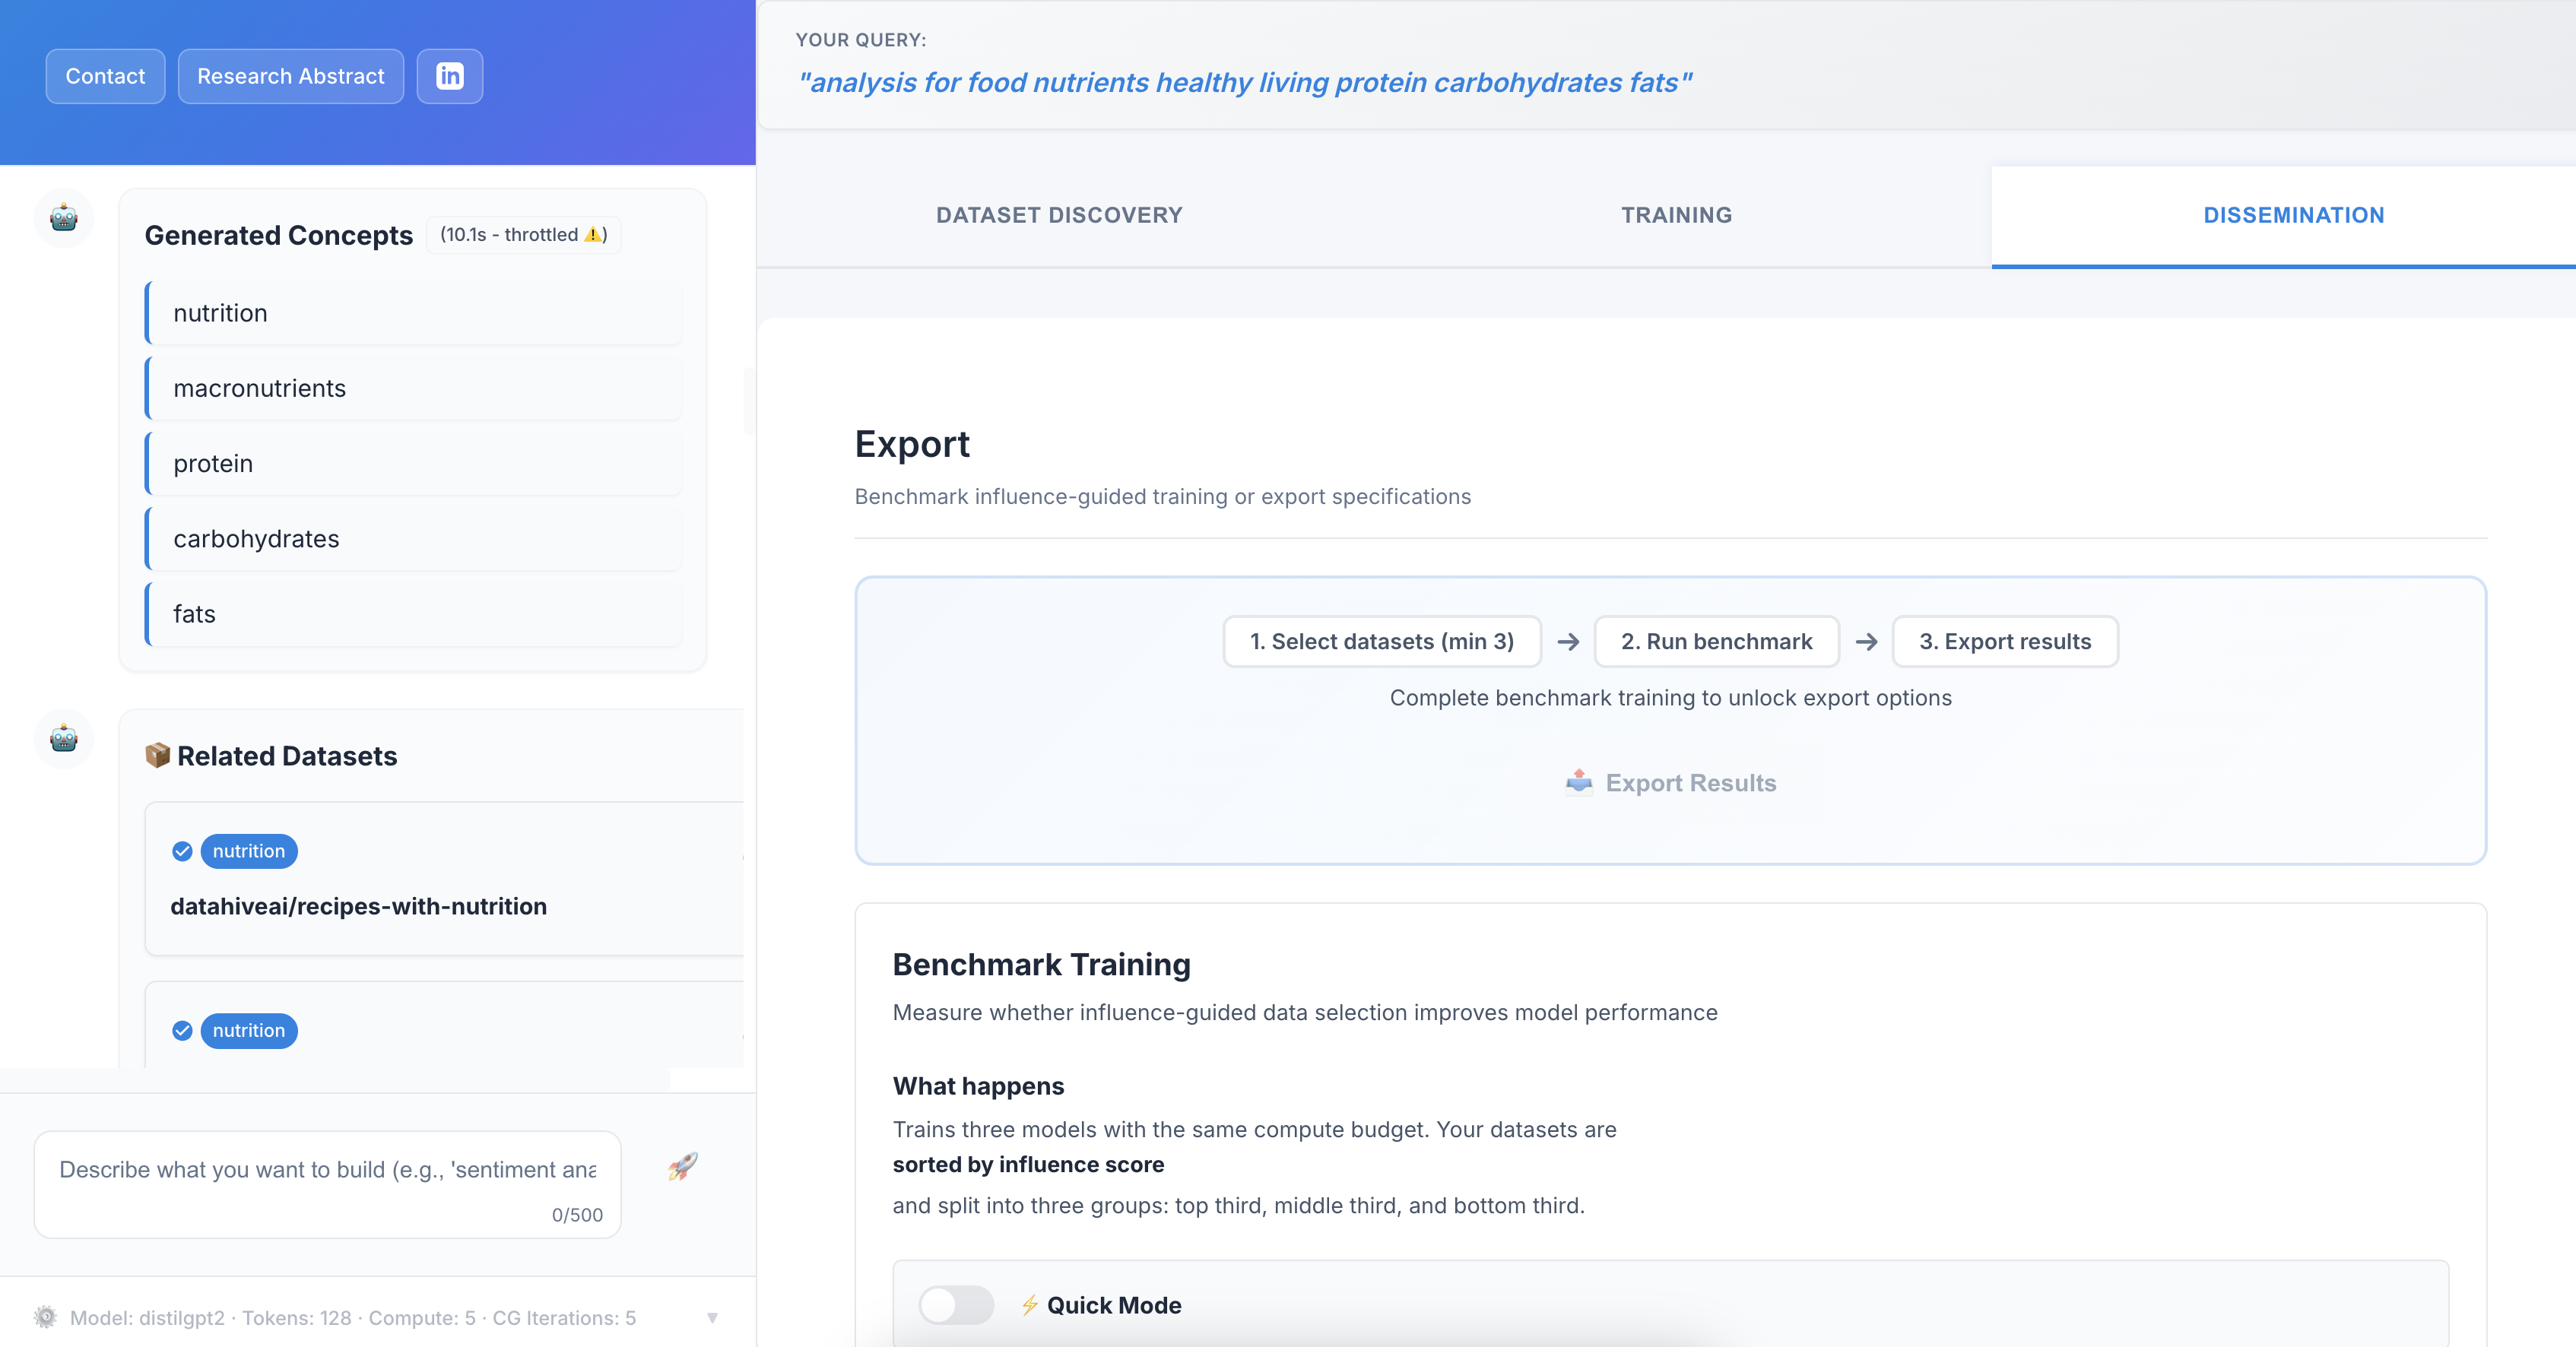The height and width of the screenshot is (1347, 2576).
Task: Uncheck the second nutrition dataset checkmark
Action: pos(182,1031)
